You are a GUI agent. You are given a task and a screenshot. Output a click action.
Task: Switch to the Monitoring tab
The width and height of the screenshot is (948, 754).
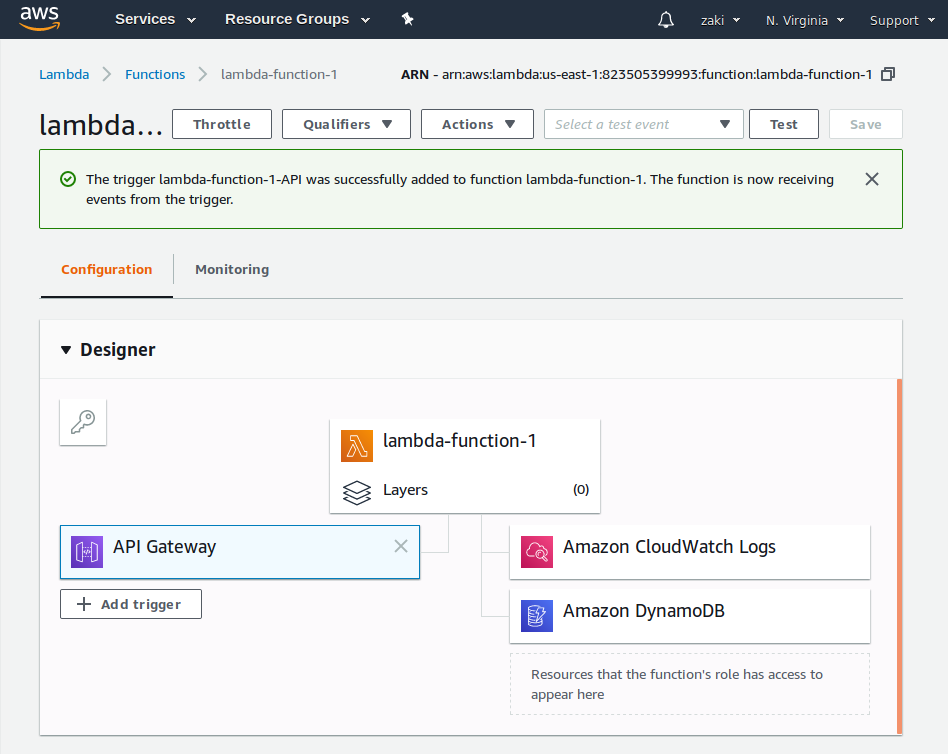coord(232,270)
